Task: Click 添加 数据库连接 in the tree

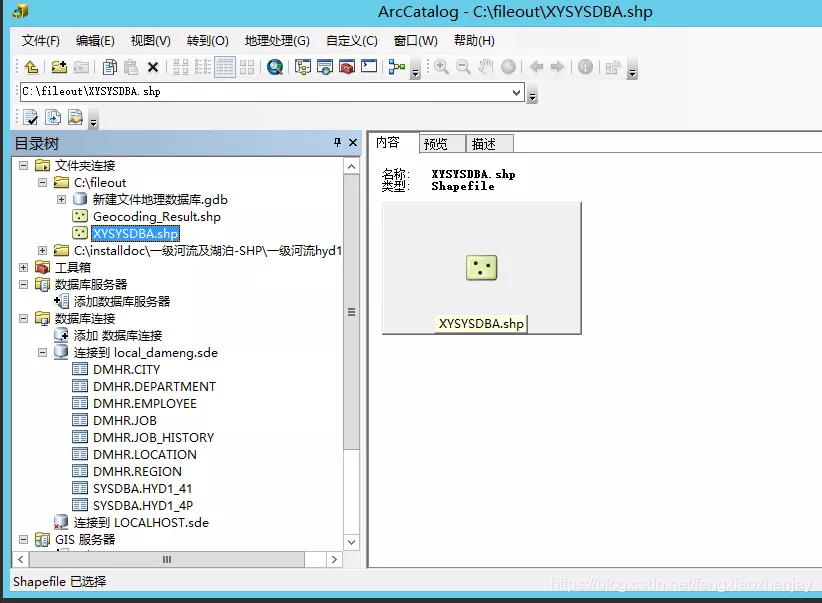Action: pyautogui.click(x=117, y=336)
